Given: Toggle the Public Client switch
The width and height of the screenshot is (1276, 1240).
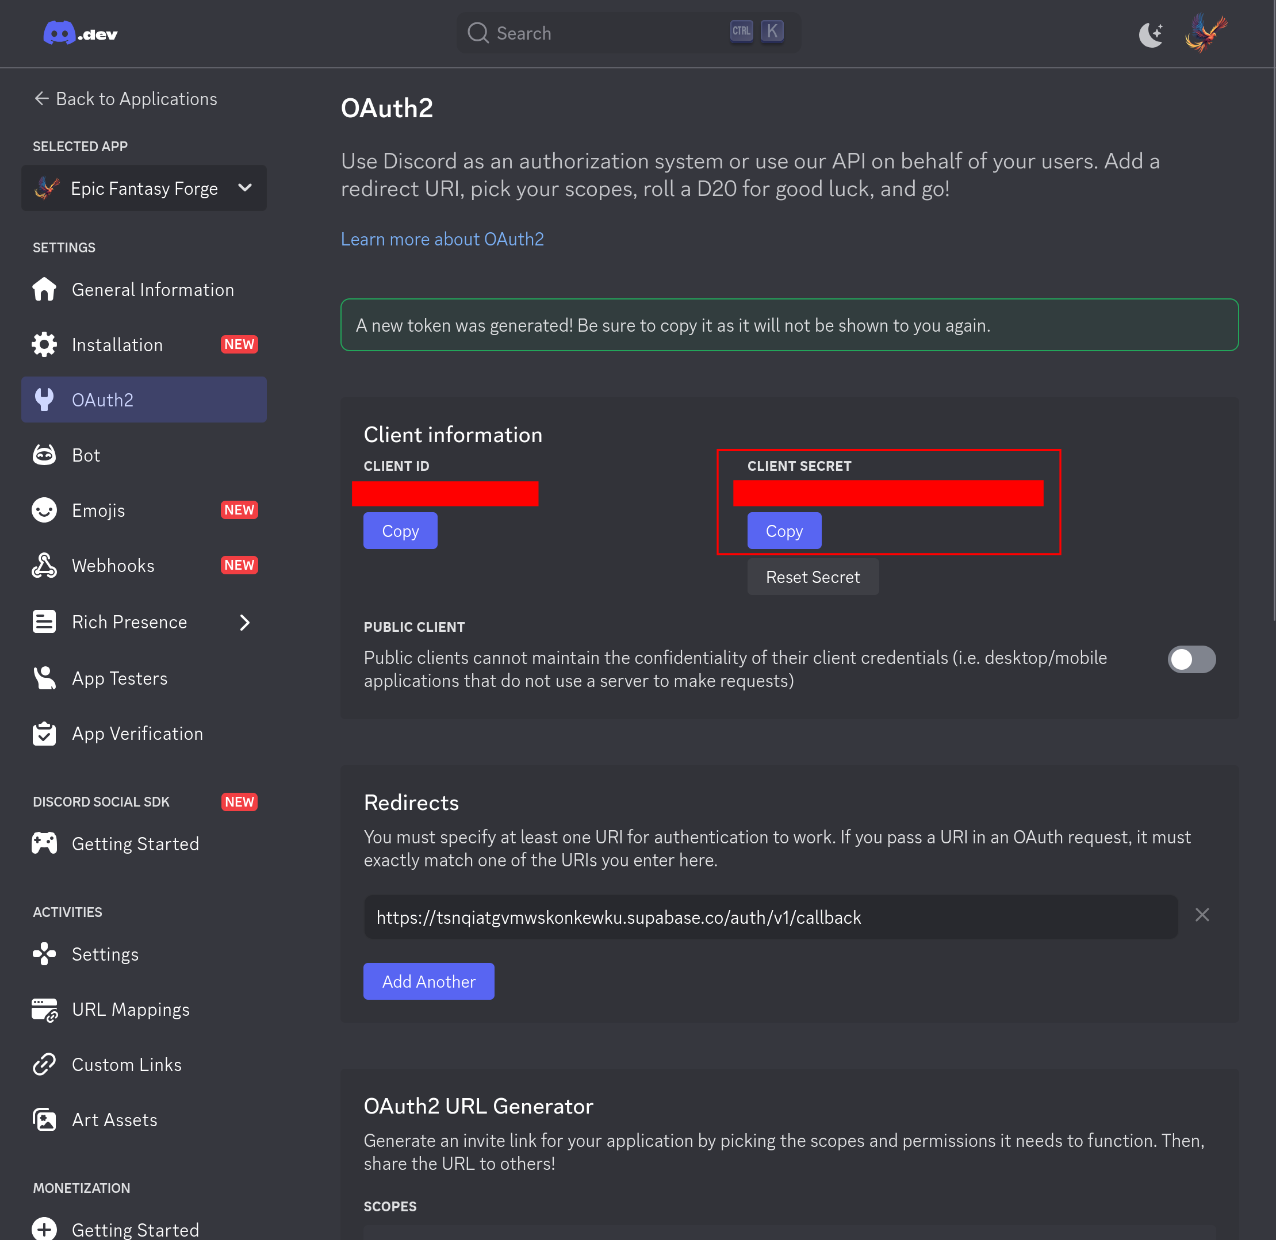Looking at the screenshot, I should click(1191, 659).
